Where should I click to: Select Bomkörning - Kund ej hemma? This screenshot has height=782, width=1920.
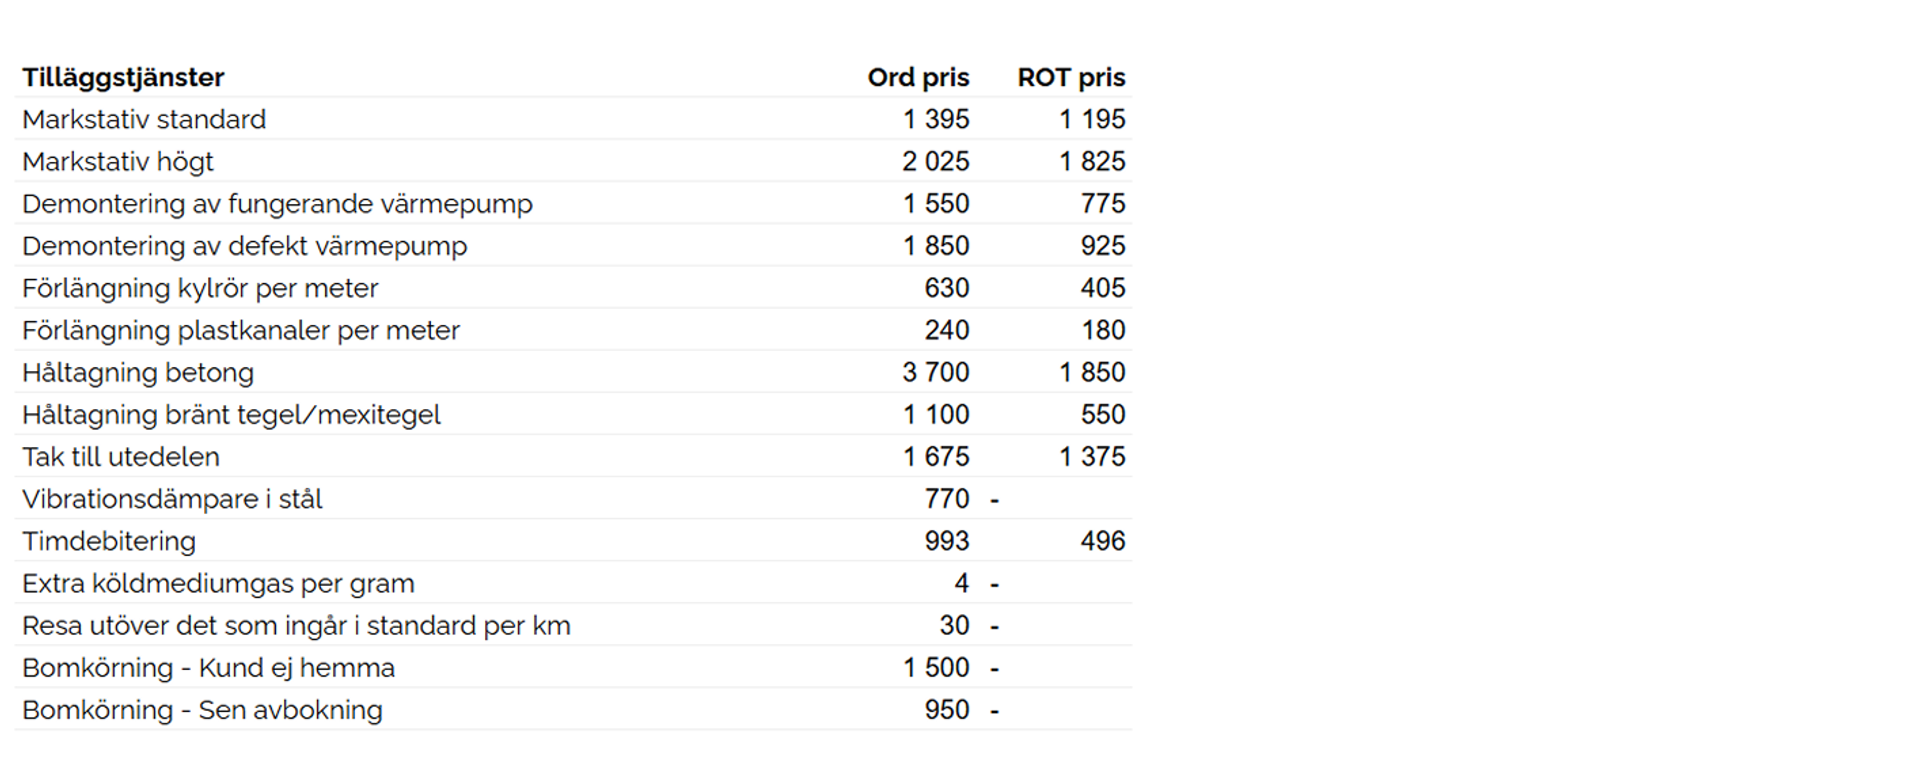pos(208,668)
